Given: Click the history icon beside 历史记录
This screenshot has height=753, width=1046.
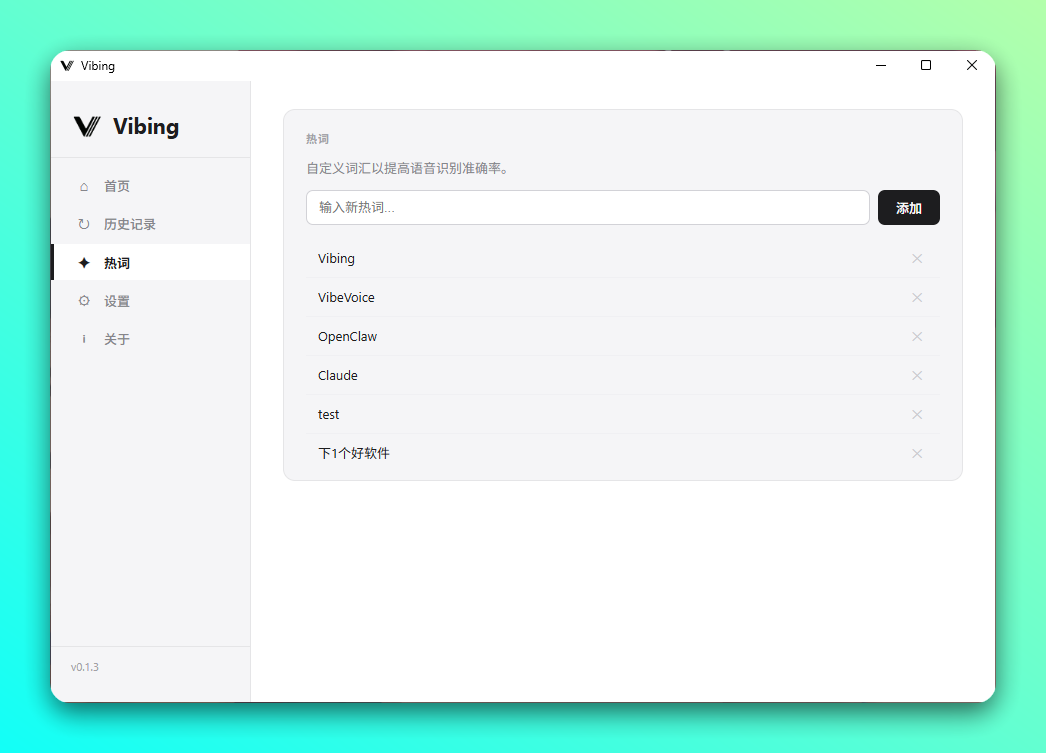Looking at the screenshot, I should pyautogui.click(x=84, y=224).
